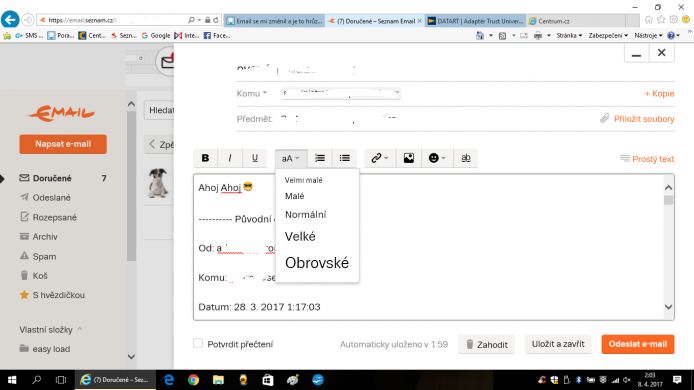
Task: Insert an image into the email
Action: click(409, 158)
